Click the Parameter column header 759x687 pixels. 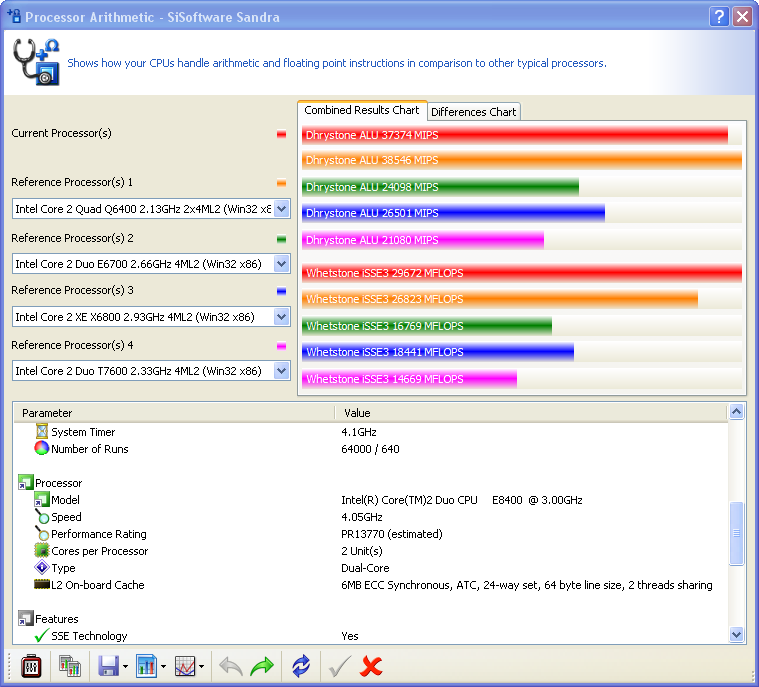[x=173, y=413]
